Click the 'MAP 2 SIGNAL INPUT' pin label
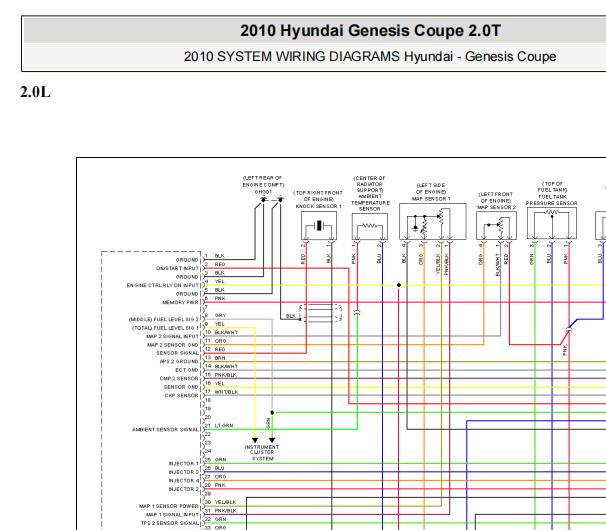This screenshot has width=606, height=530. click(172, 336)
